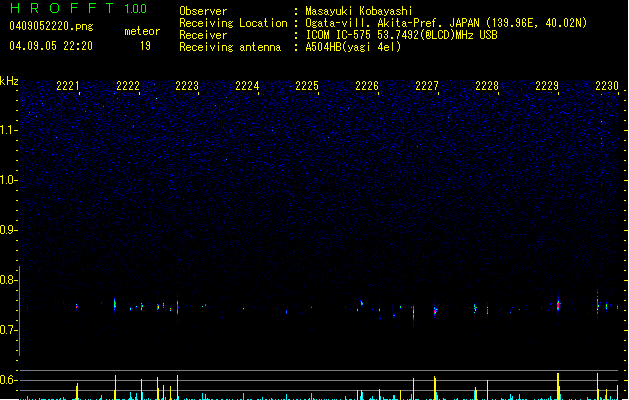Click the 1.1 frequency axis label

pos(8,130)
